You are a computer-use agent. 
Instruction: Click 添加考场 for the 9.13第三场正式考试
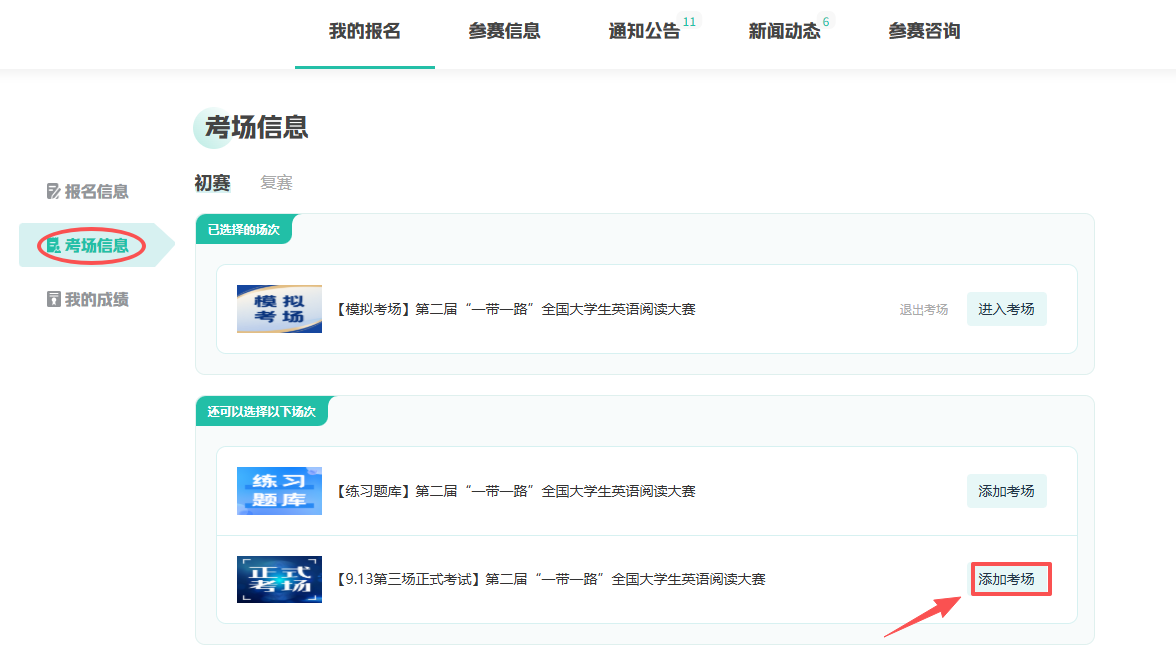(1011, 579)
